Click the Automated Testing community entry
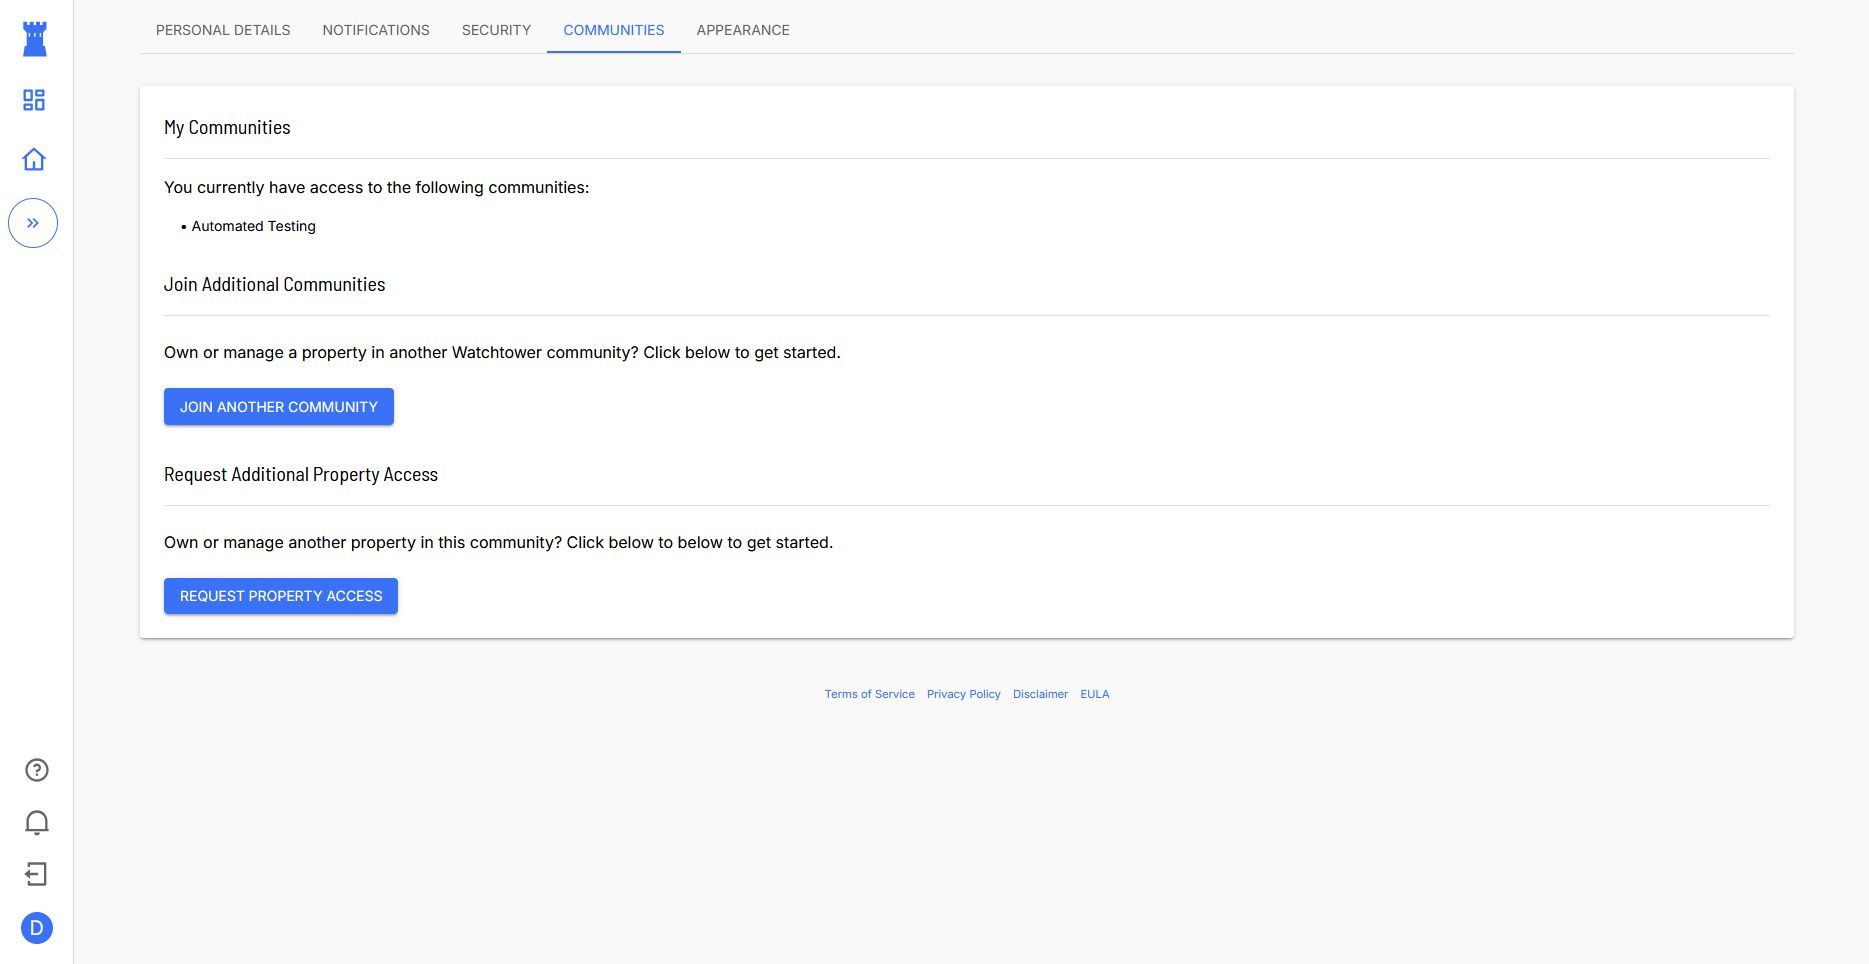Viewport: 1869px width, 964px height. click(253, 226)
